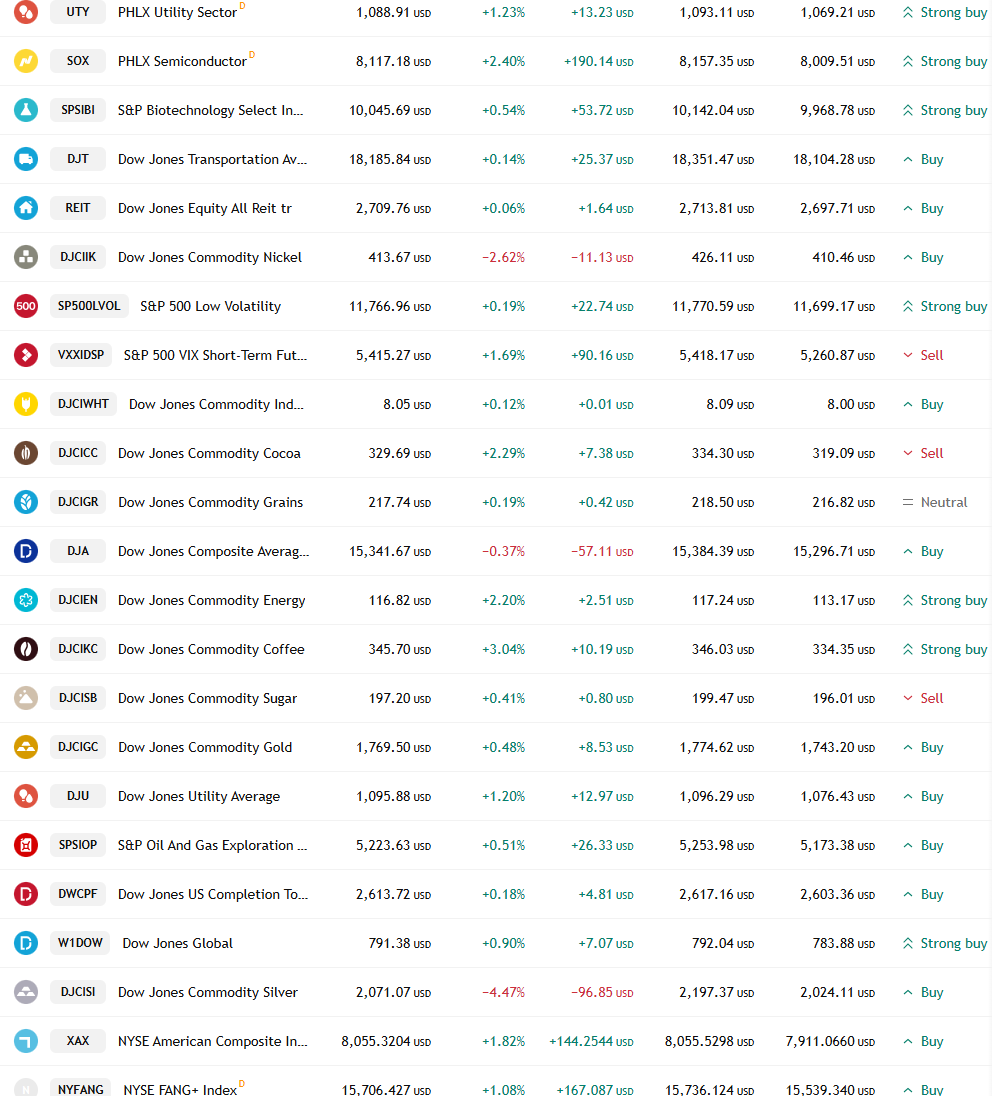Click price 8,117.18 USD in SOX row
Viewport: 992px width, 1096px height.
pyautogui.click(x=394, y=62)
